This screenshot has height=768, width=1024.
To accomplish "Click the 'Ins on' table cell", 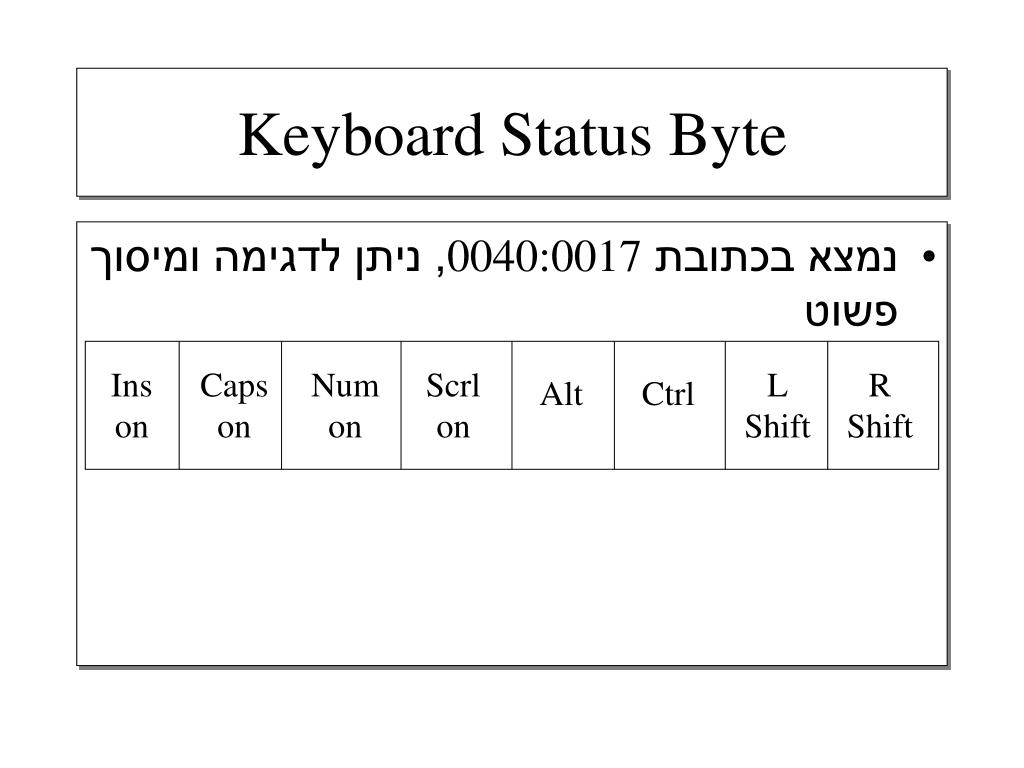I will [x=132, y=405].
